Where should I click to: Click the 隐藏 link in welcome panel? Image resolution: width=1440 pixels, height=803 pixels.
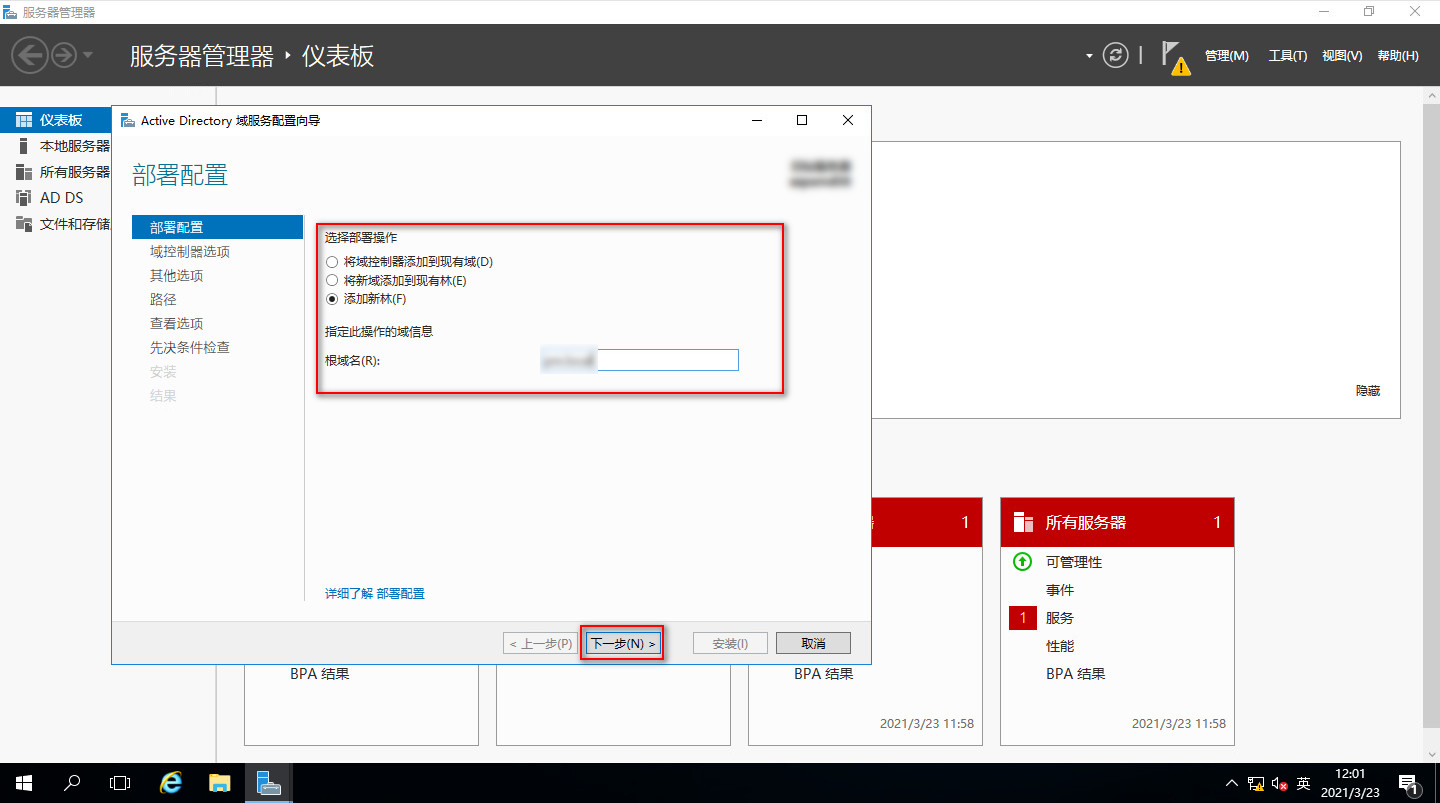(1368, 391)
